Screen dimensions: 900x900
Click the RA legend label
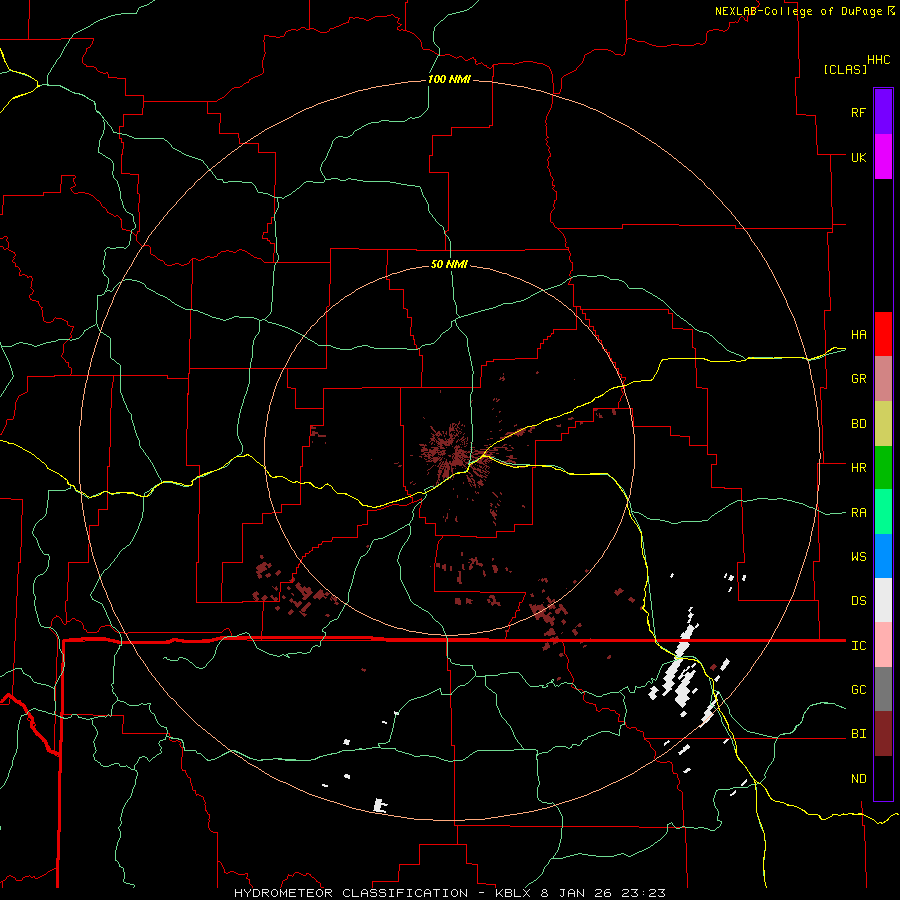(x=859, y=513)
